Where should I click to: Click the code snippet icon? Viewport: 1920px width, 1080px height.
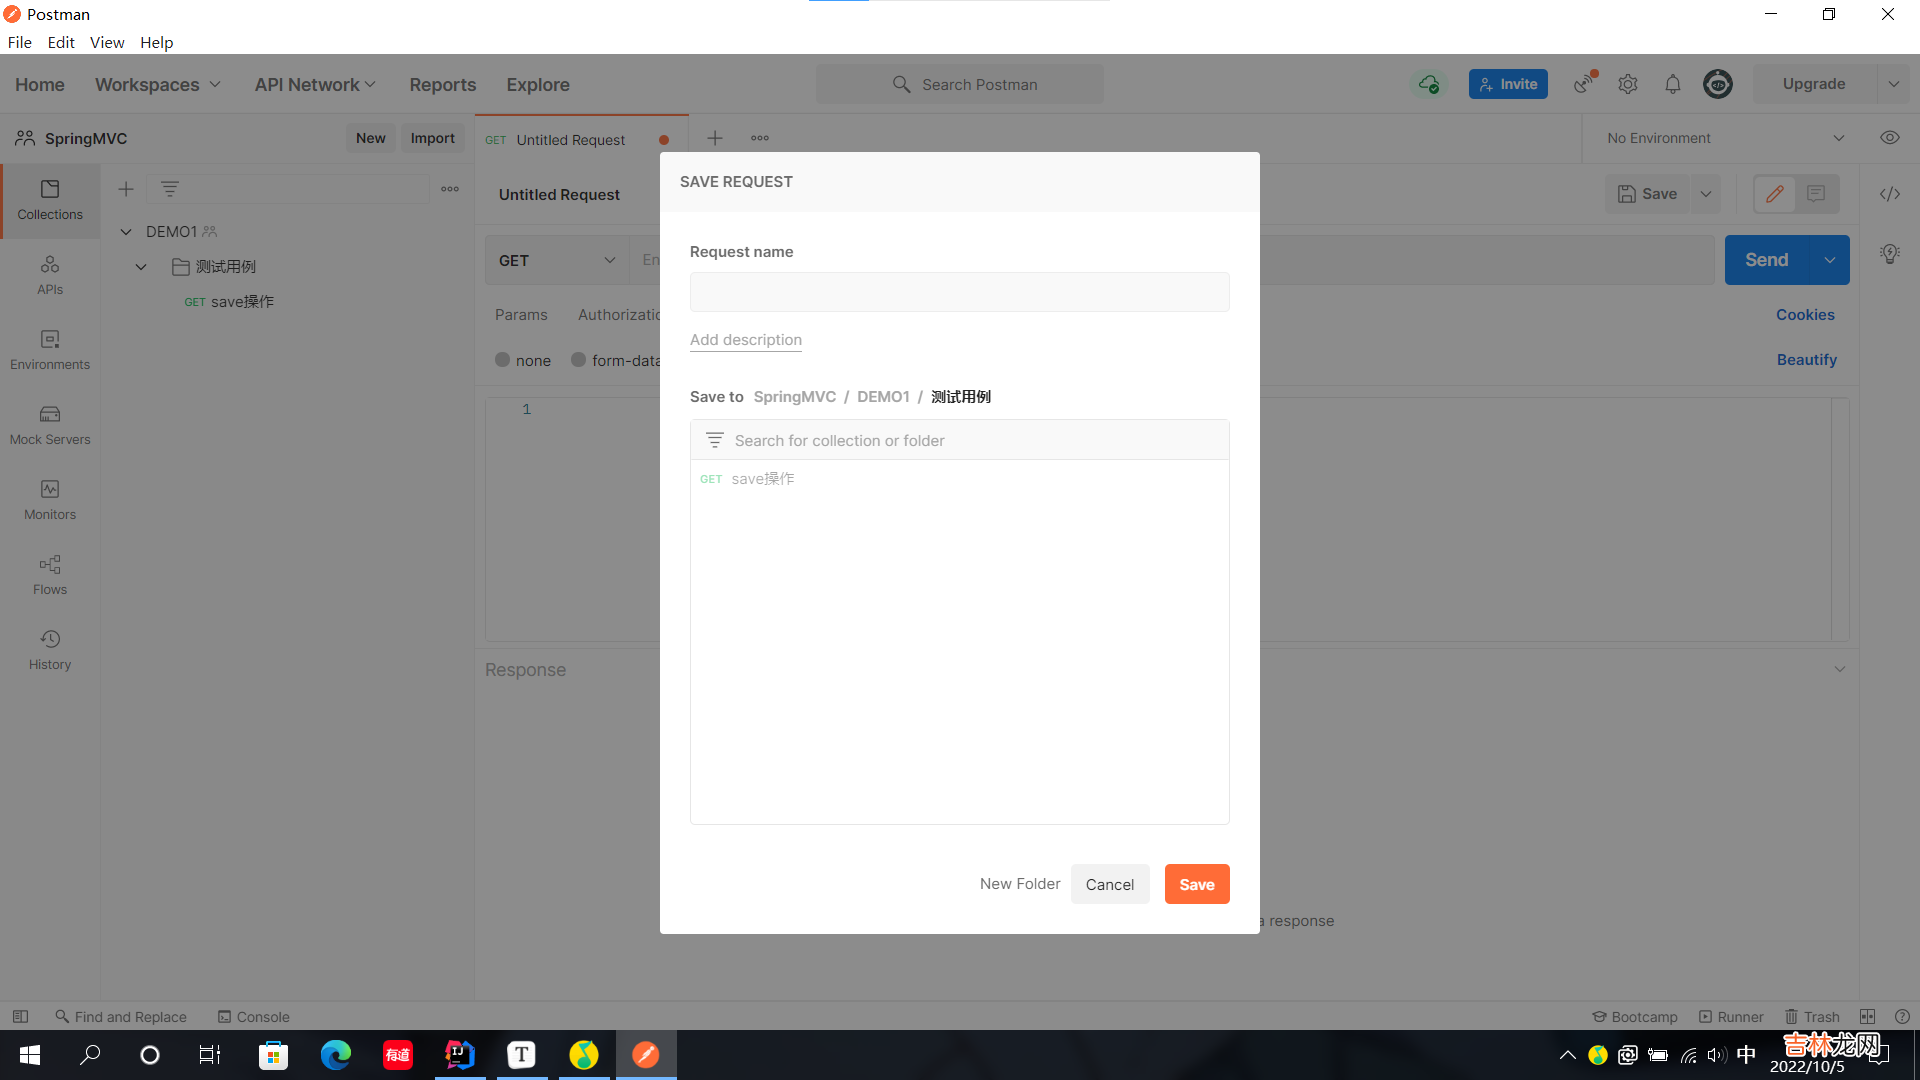pos(1889,194)
